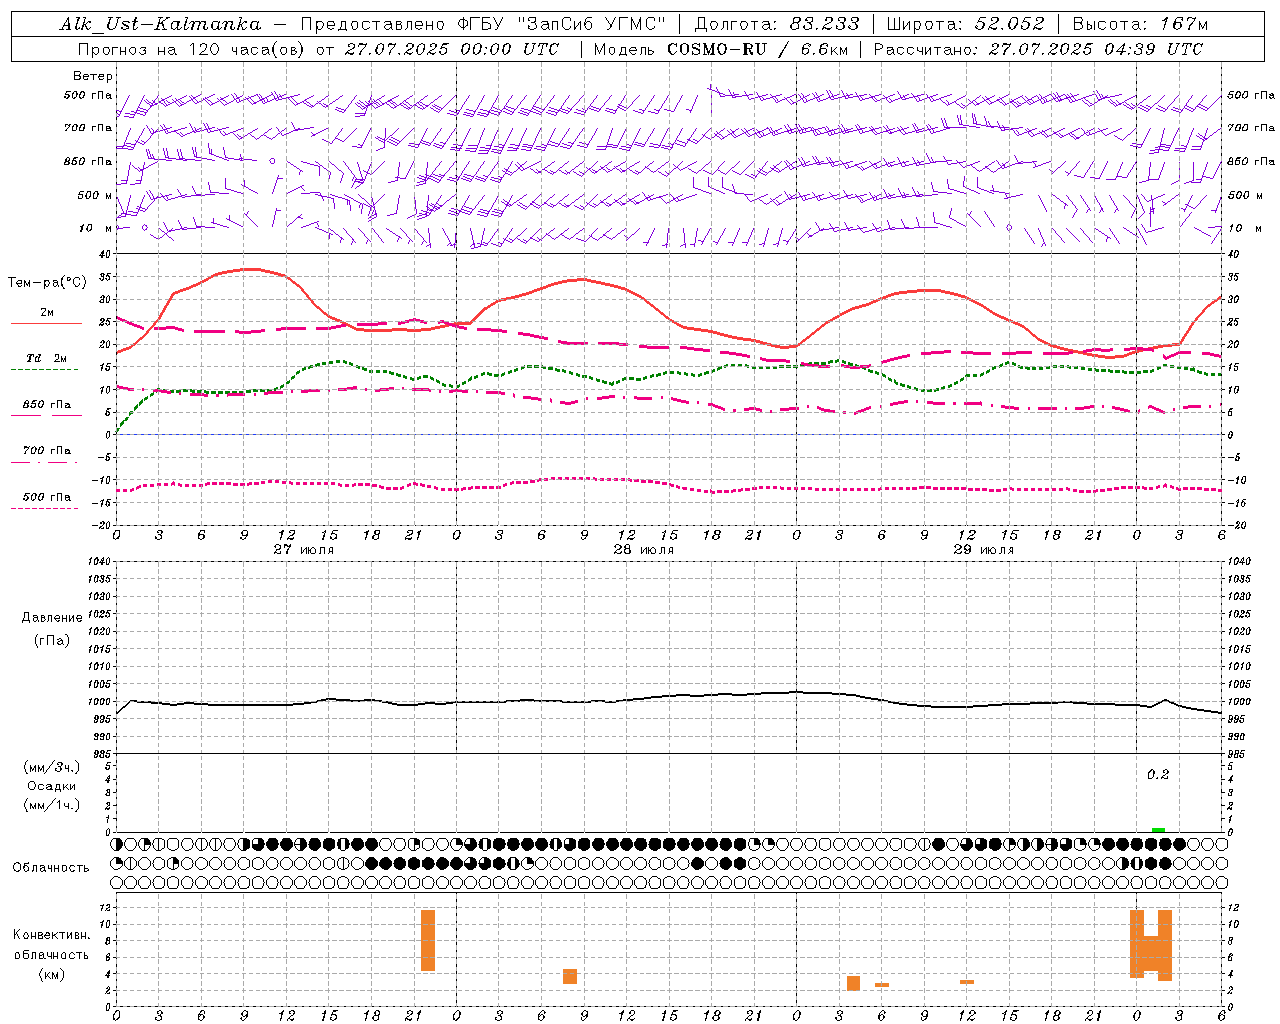Click the '28 июля' date label

[643, 550]
